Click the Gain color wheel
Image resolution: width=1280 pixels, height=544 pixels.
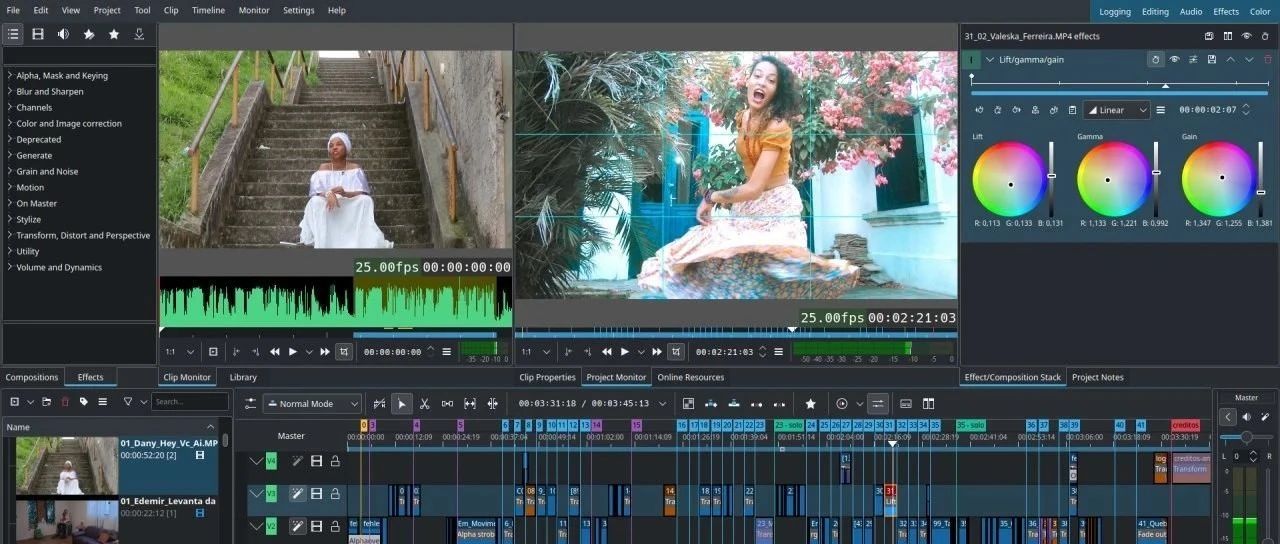coord(1219,179)
